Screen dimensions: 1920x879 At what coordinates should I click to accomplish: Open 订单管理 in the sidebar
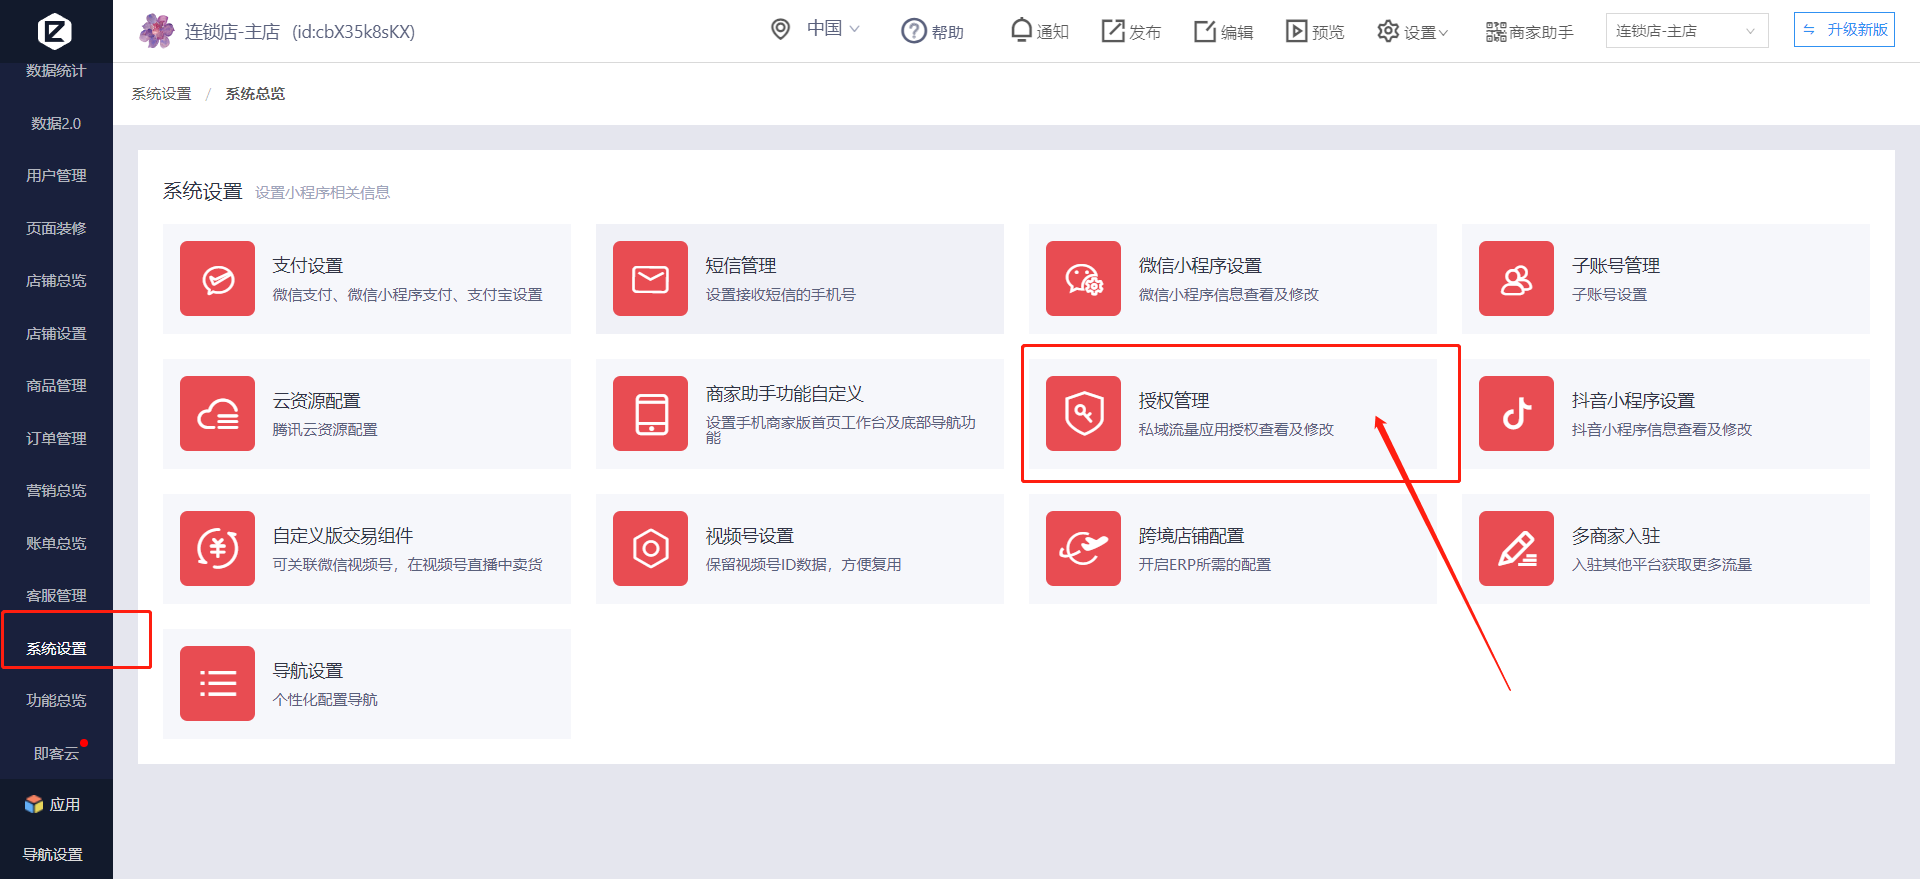pyautogui.click(x=56, y=438)
